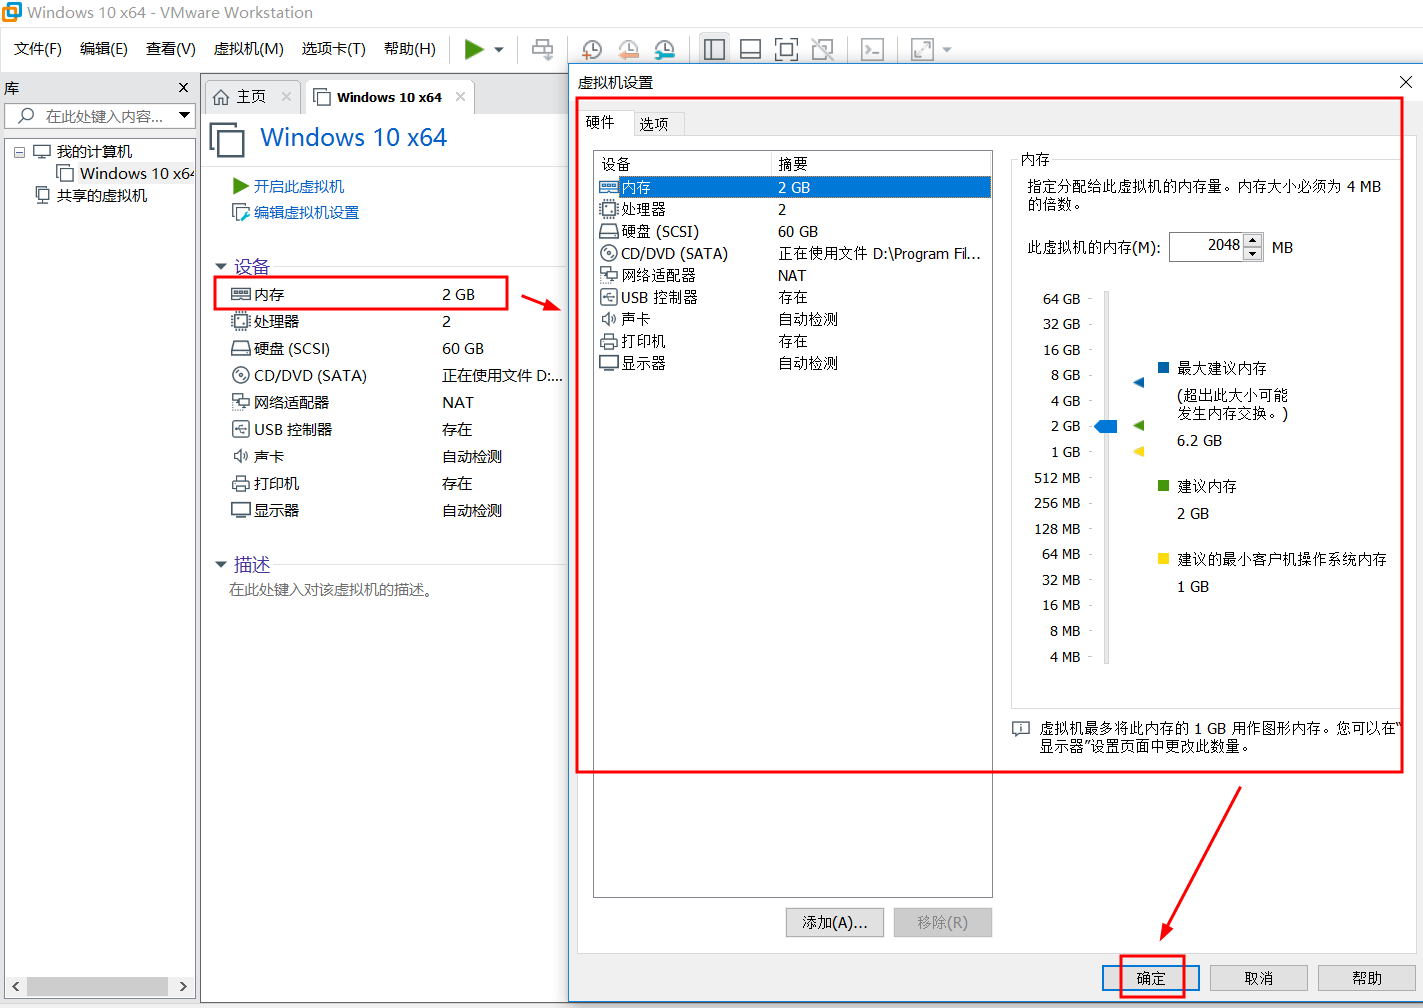1423x1008 pixels.
Task: Select the 硬盘 (SCSI) row in the settings dialog
Action: pyautogui.click(x=793, y=231)
